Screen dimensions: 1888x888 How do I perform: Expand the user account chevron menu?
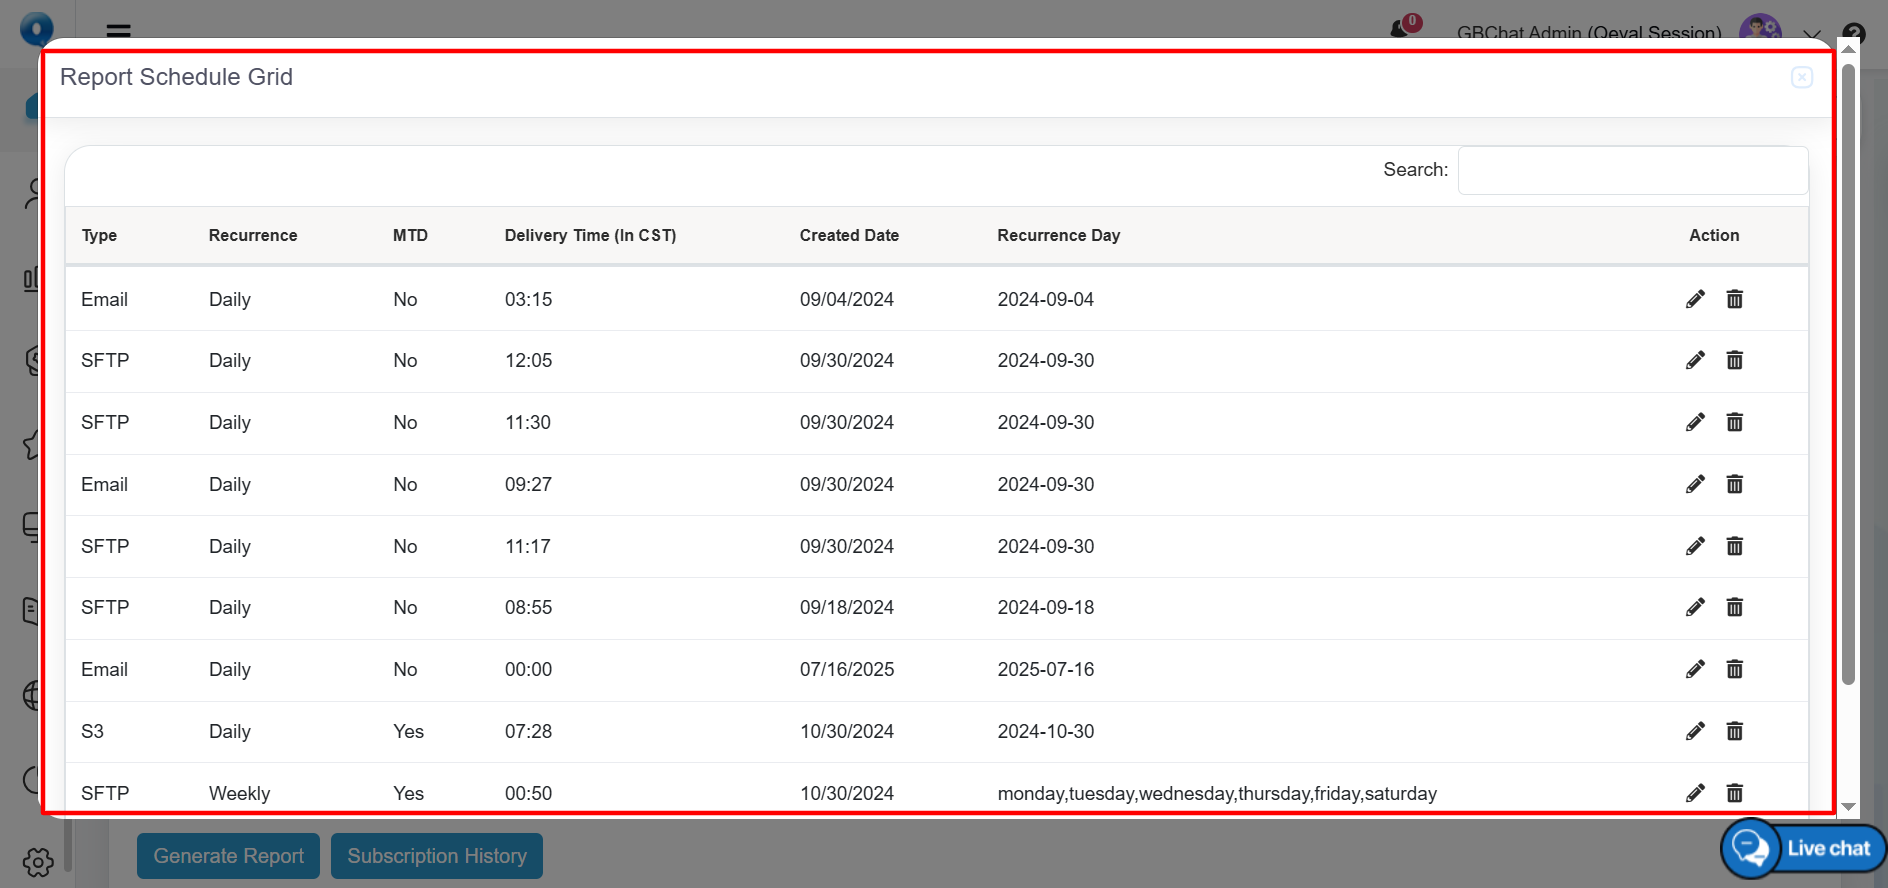pyautogui.click(x=1812, y=34)
